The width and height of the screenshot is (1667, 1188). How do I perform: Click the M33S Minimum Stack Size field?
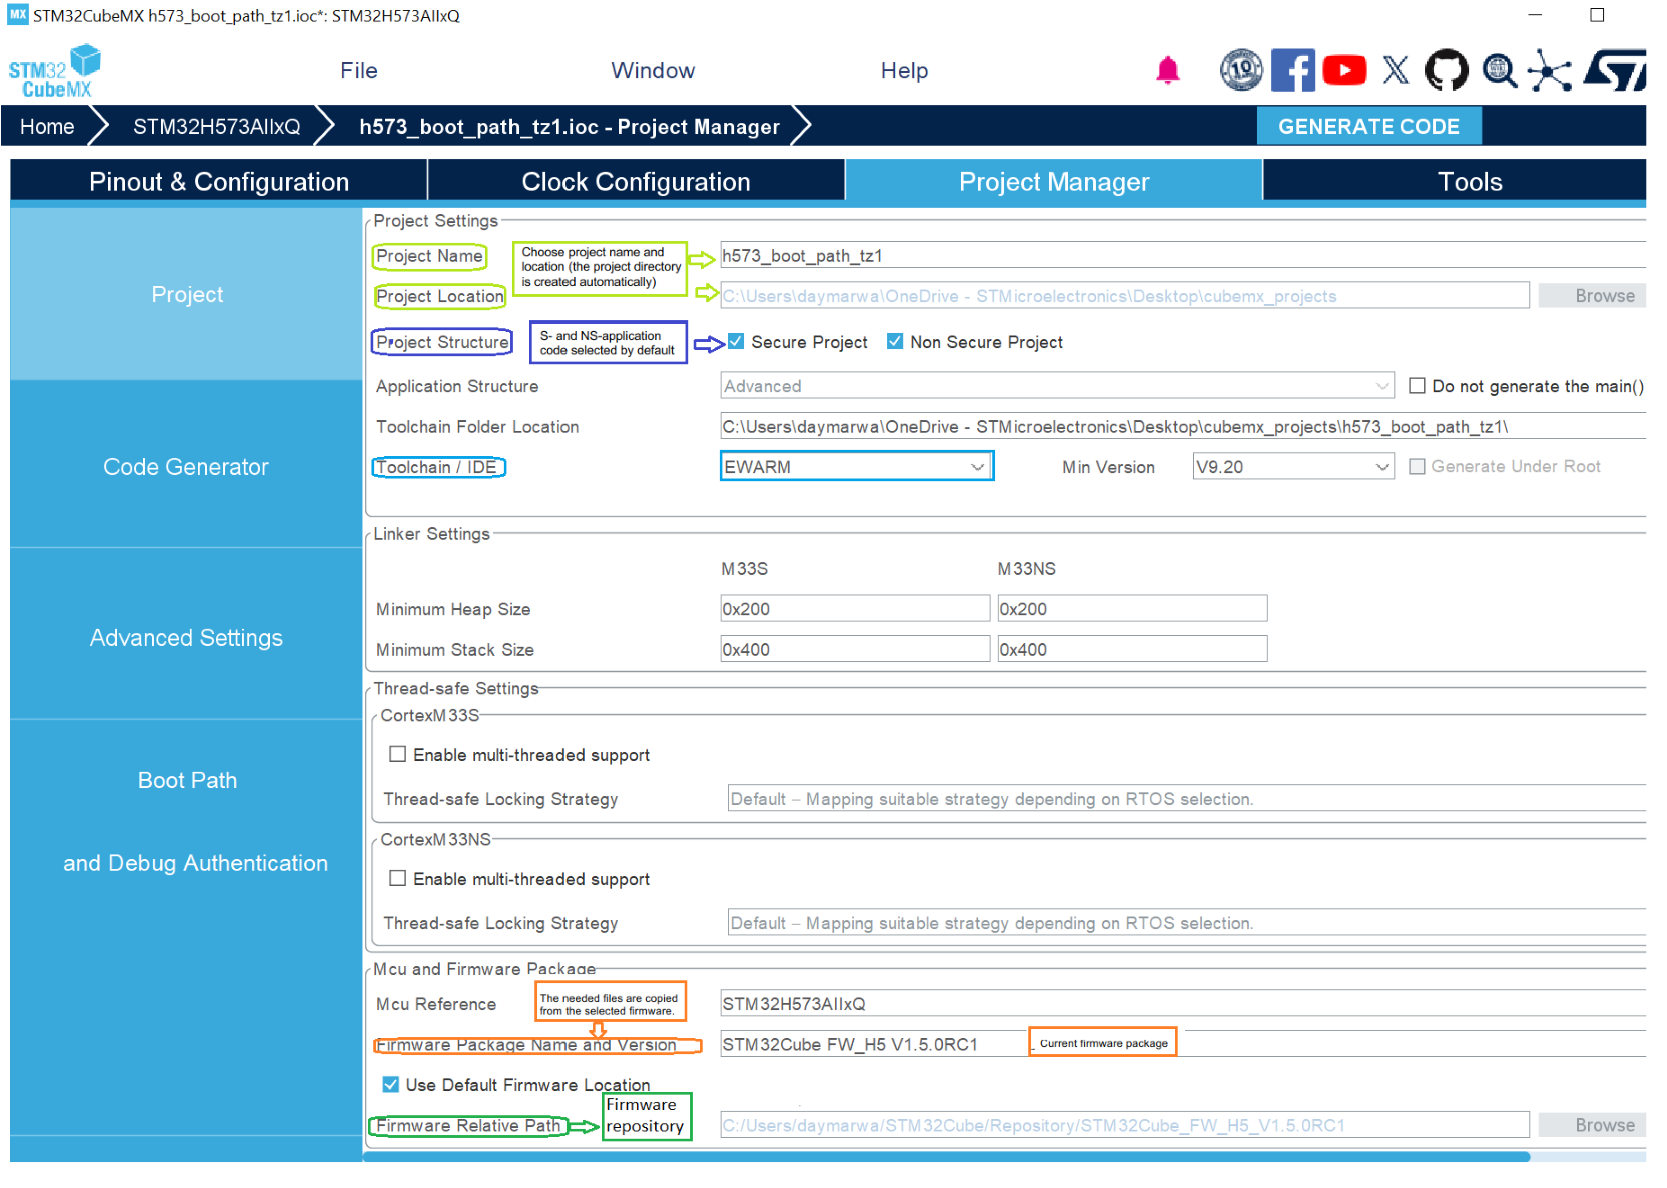pos(855,650)
